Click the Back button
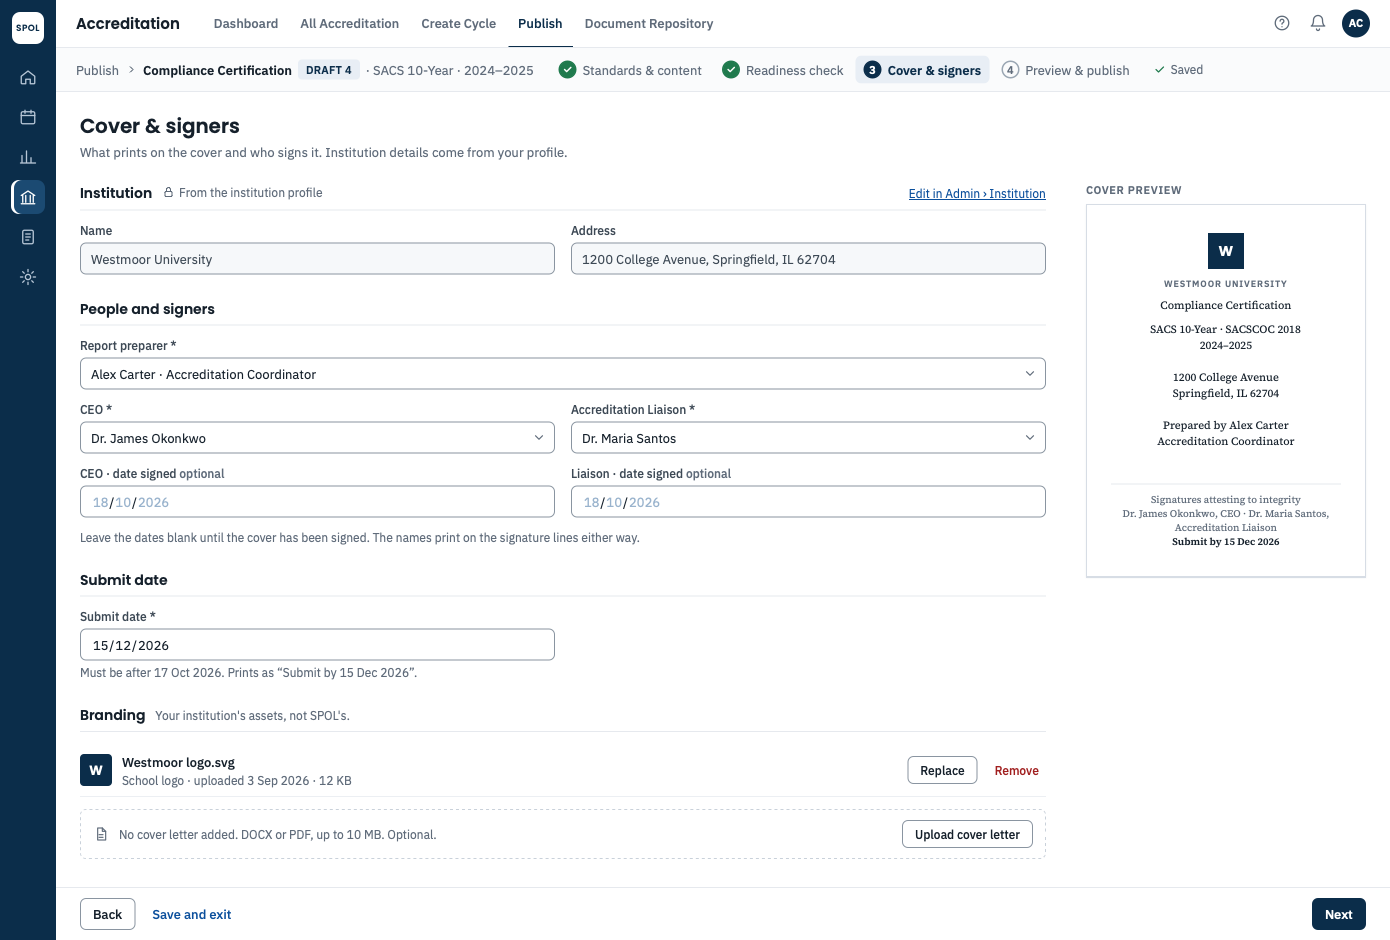Image resolution: width=1390 pixels, height=940 pixels. pyautogui.click(x=107, y=914)
